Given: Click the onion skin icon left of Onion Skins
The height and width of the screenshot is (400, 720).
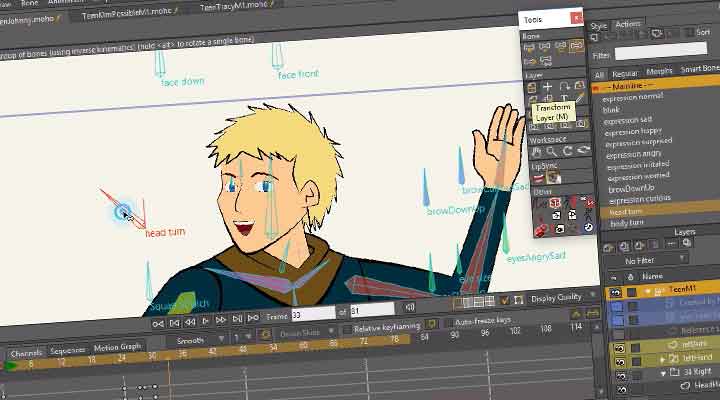Looking at the screenshot, I should pos(265,335).
